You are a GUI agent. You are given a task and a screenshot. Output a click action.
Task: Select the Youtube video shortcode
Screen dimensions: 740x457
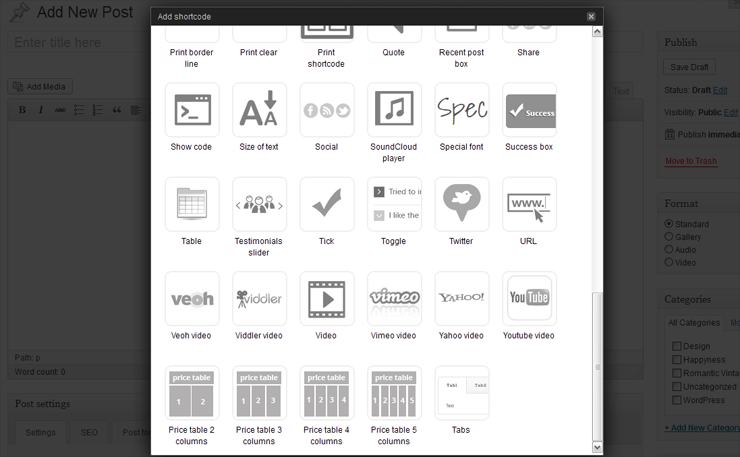click(x=529, y=298)
